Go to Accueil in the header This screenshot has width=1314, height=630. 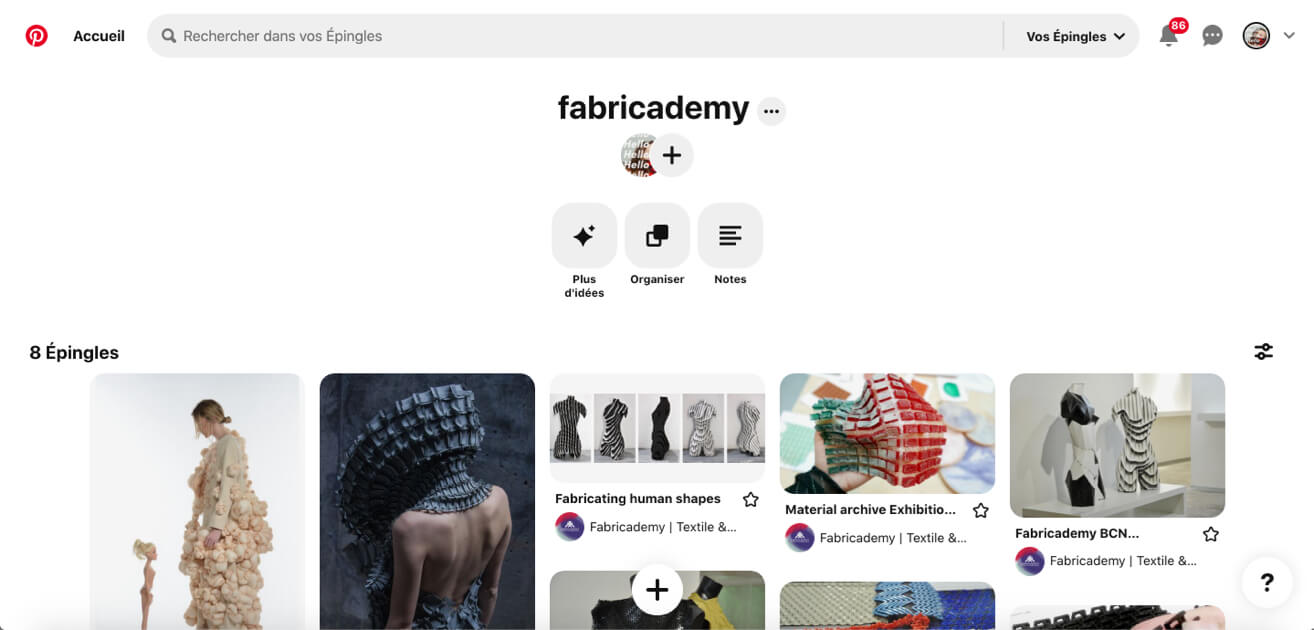point(99,36)
